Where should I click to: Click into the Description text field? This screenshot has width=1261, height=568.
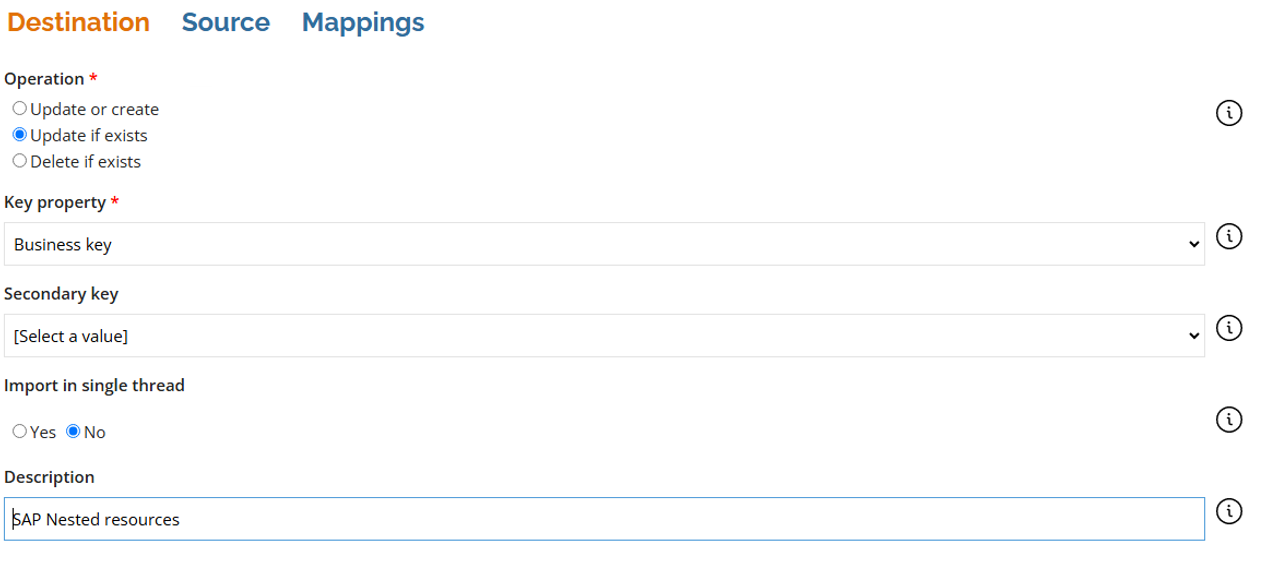[604, 519]
